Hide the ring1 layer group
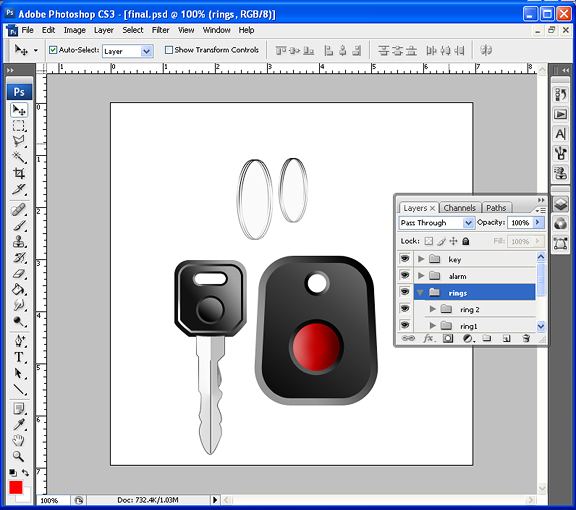Viewport: 576px width, 510px height. click(405, 325)
